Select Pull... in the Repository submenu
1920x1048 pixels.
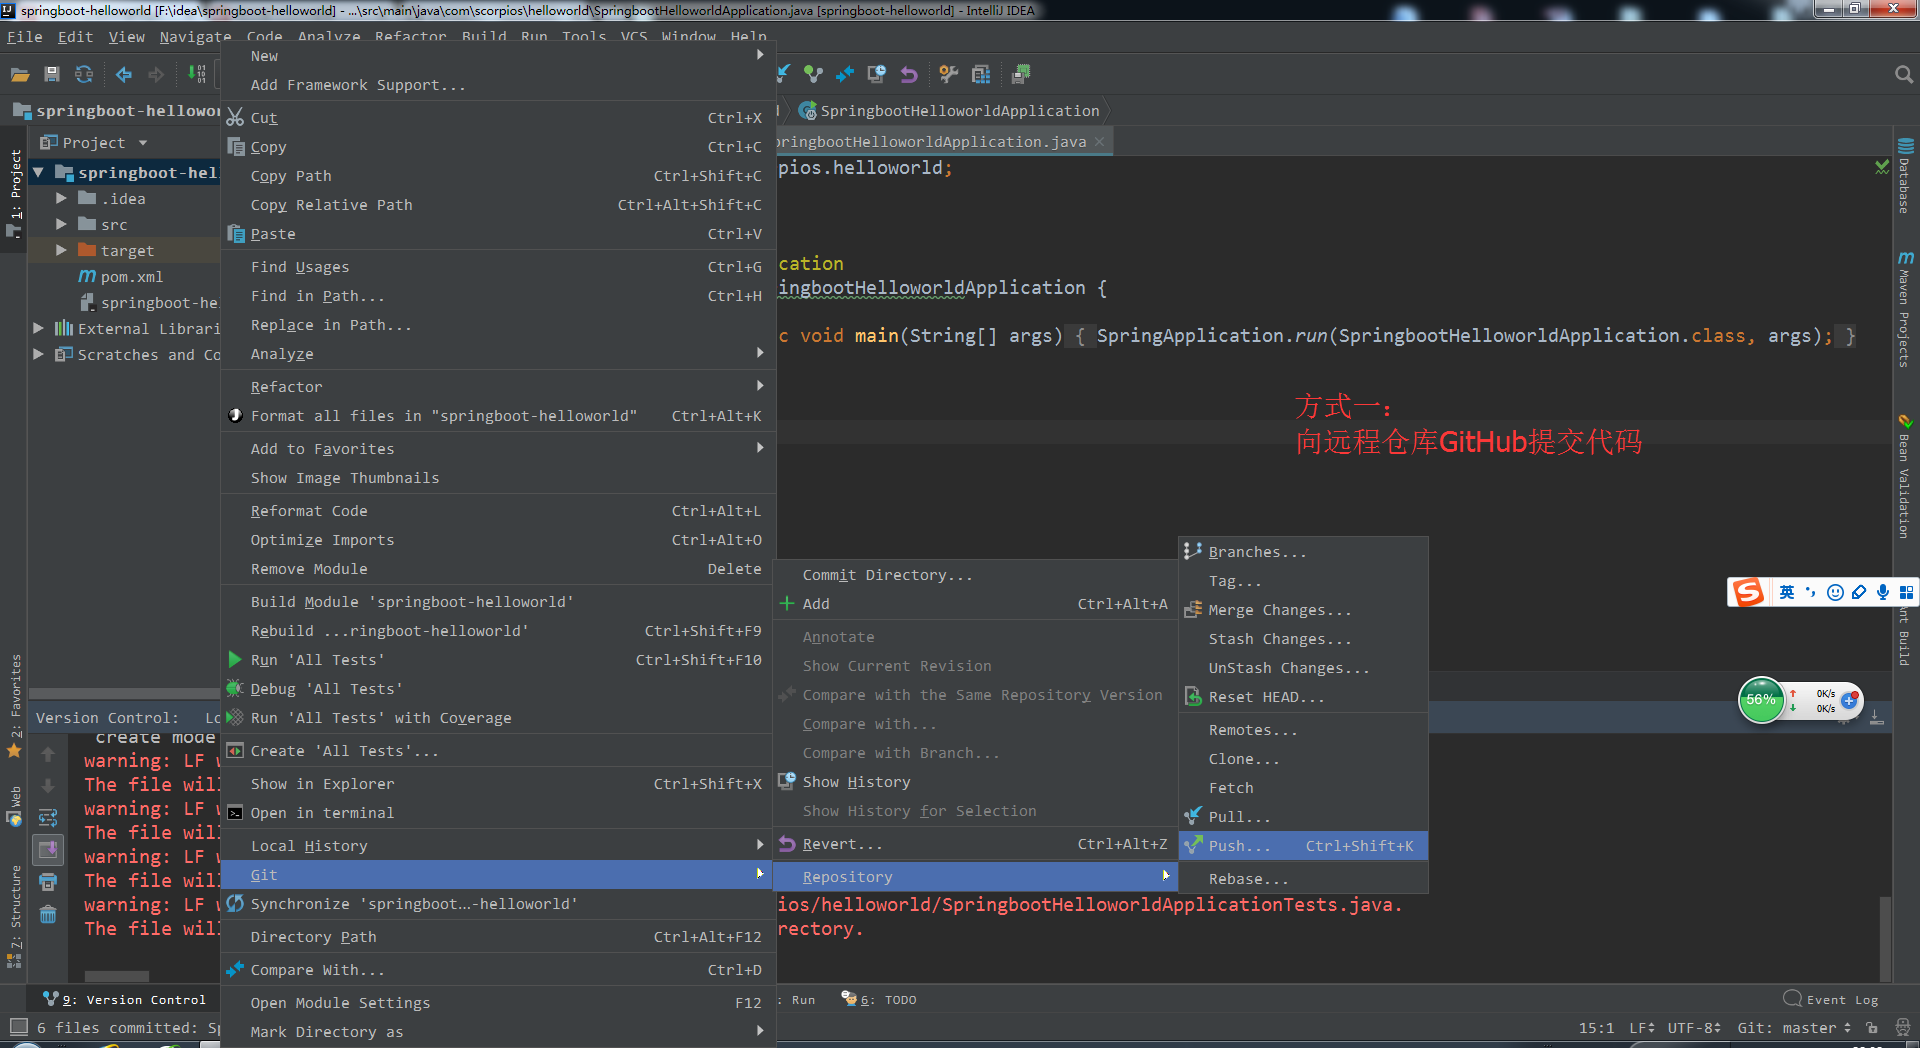click(x=1303, y=817)
